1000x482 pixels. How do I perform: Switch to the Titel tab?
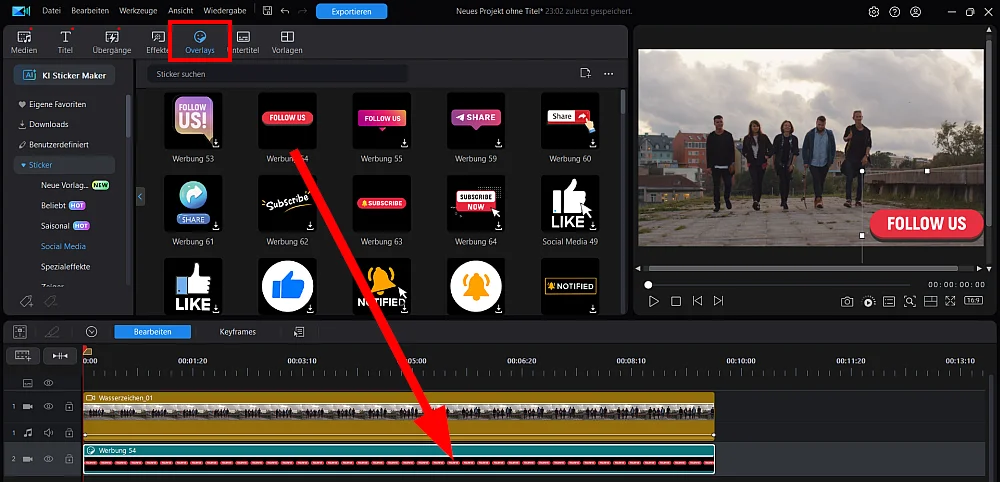click(x=65, y=42)
